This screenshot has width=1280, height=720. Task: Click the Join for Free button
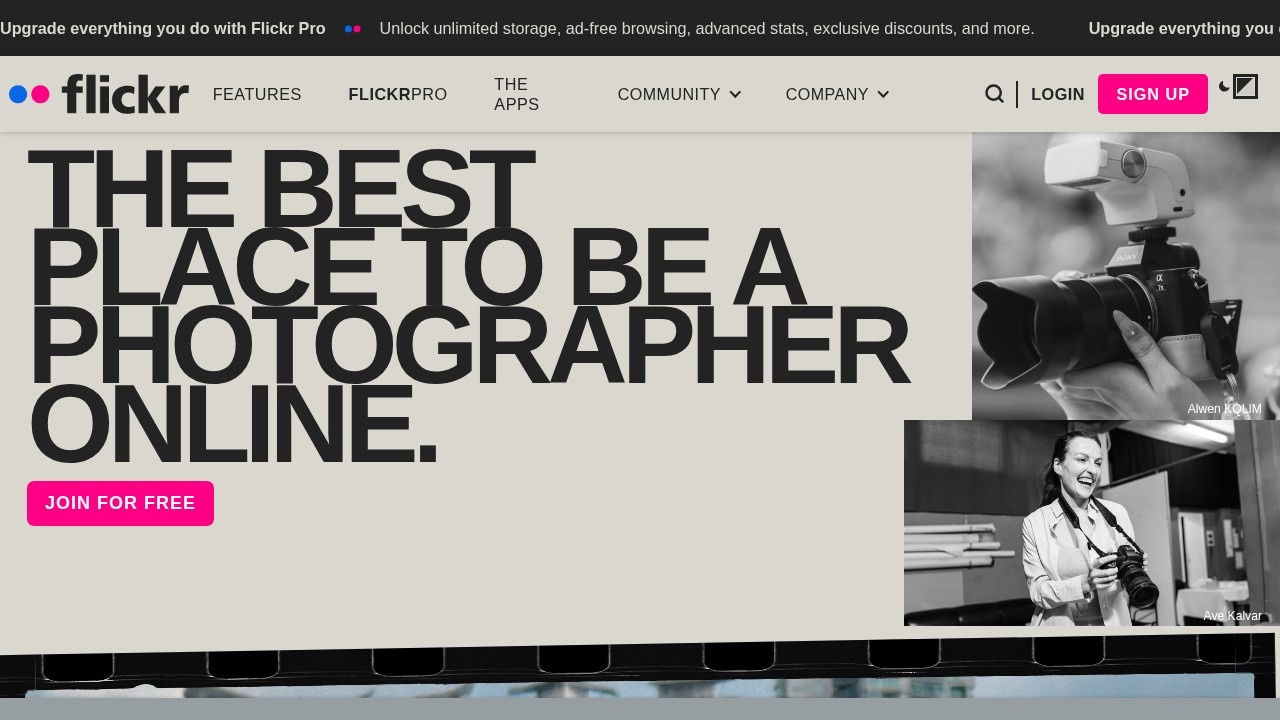click(x=120, y=503)
